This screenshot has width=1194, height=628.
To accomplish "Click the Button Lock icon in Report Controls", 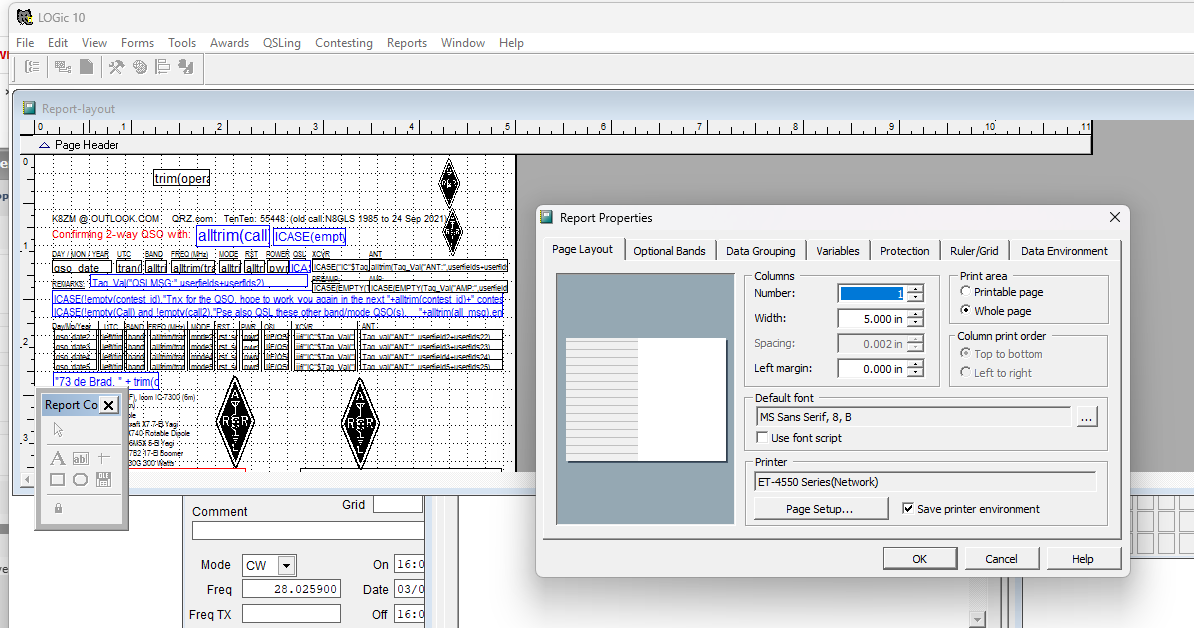I will (x=57, y=508).
